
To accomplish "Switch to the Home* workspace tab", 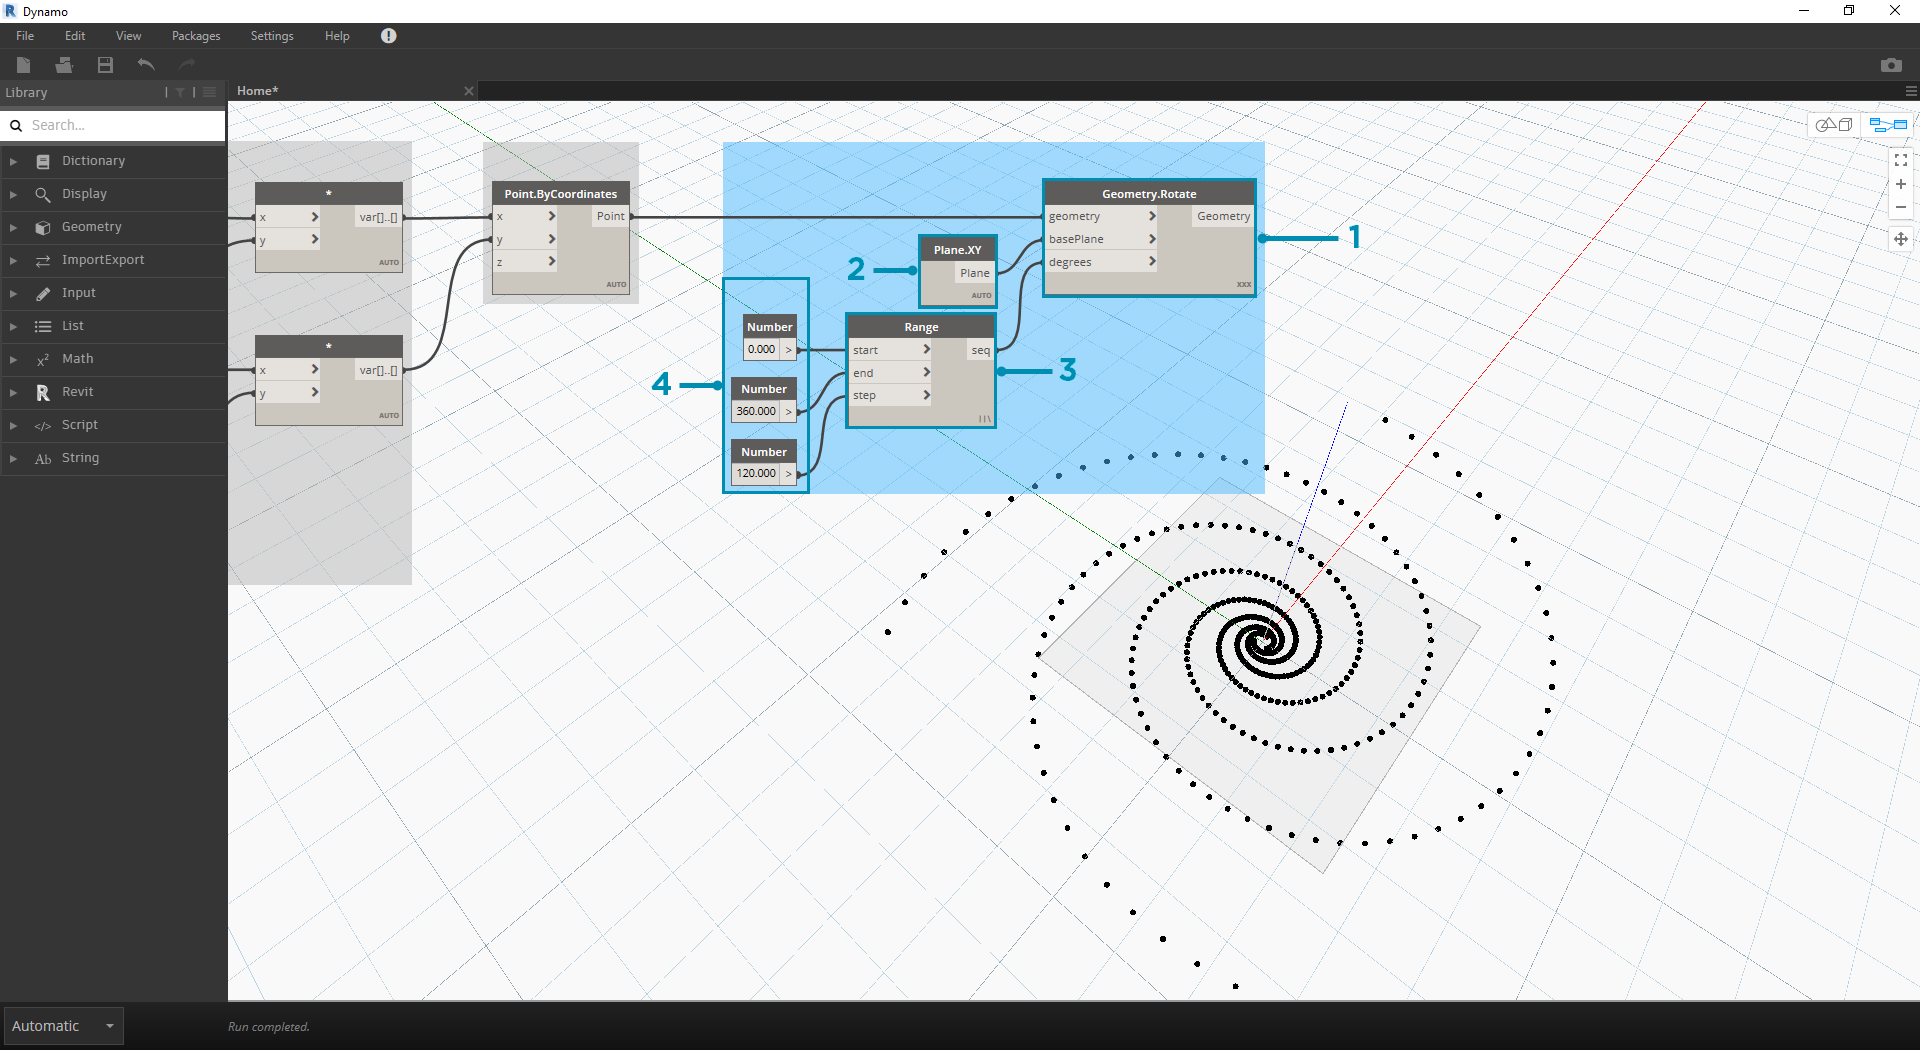I will click(258, 91).
